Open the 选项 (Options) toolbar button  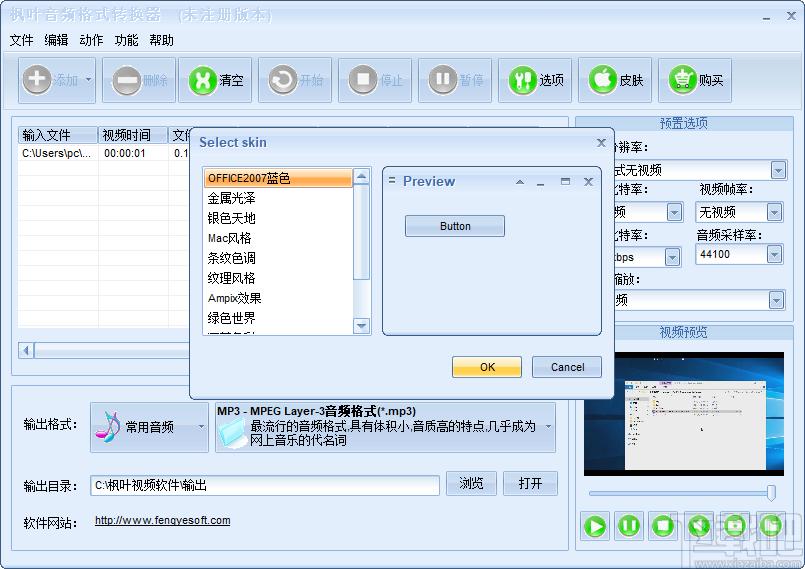535,80
